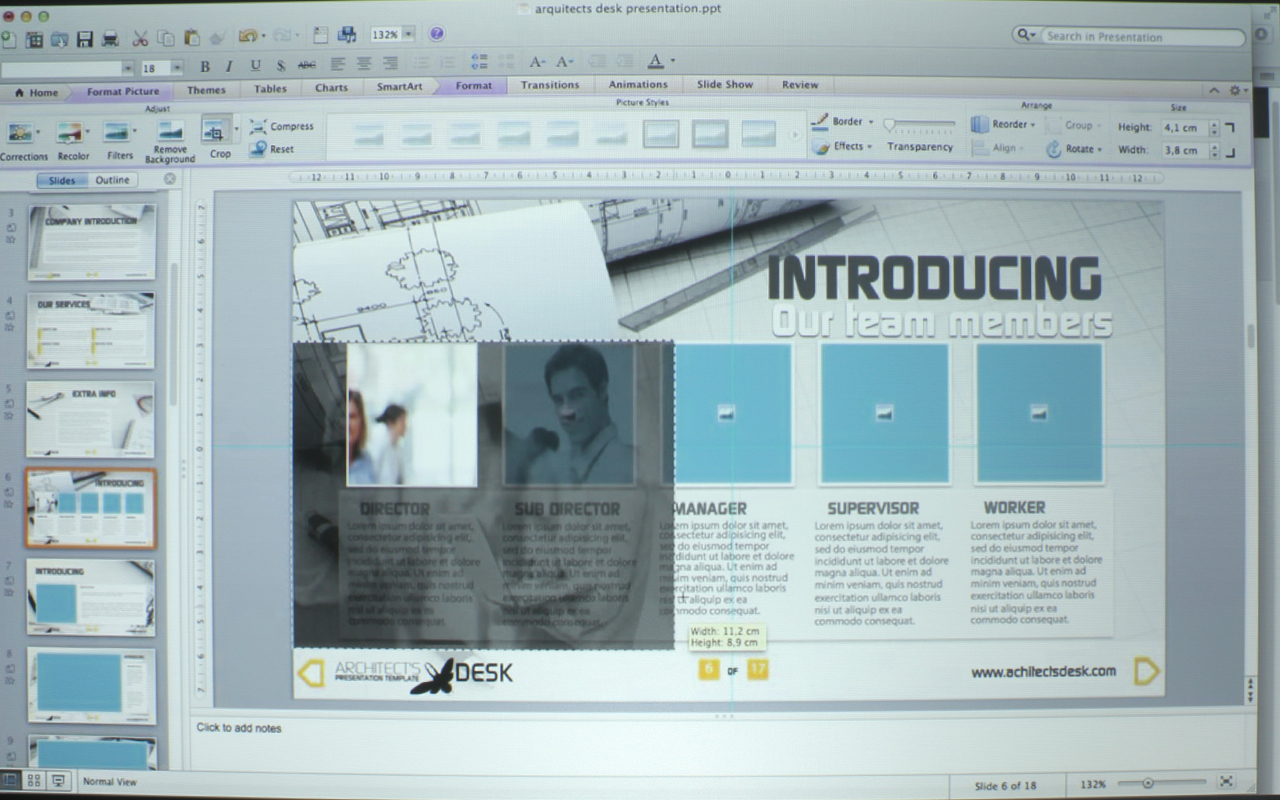1280x800 pixels.
Task: Close the slides sidebar pane
Action: [170, 179]
